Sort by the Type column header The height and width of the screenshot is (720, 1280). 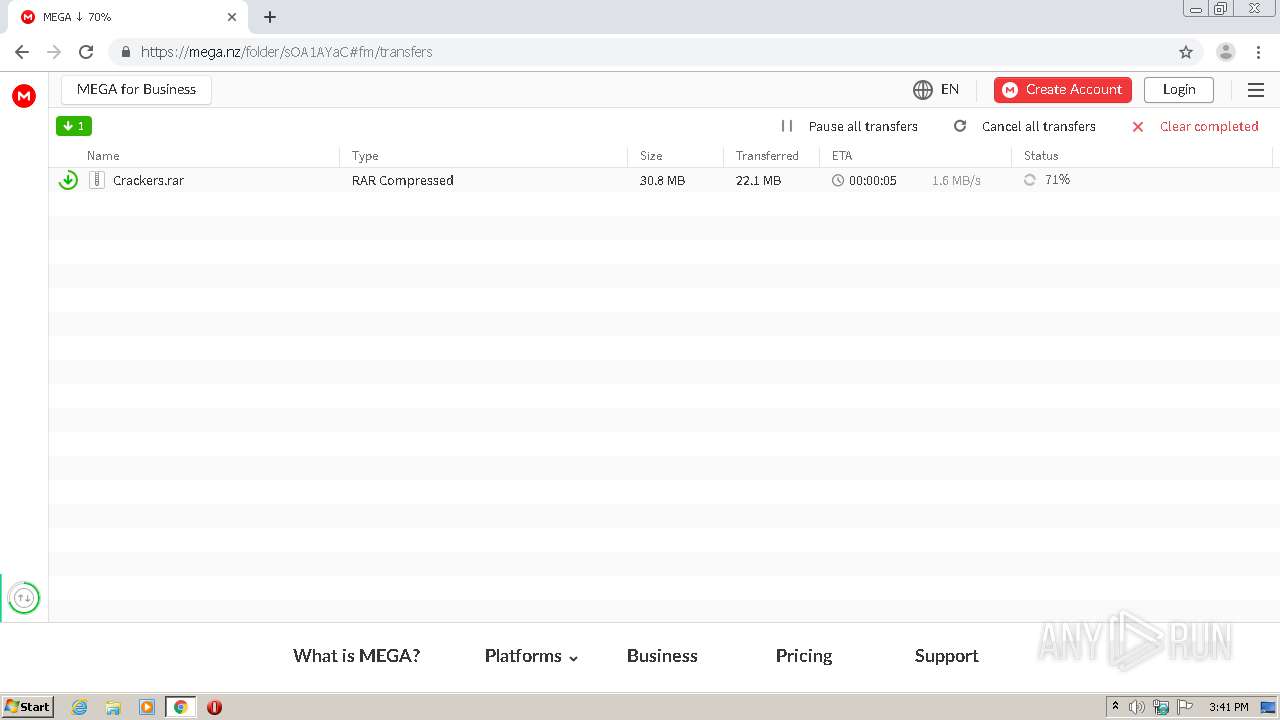(365, 156)
